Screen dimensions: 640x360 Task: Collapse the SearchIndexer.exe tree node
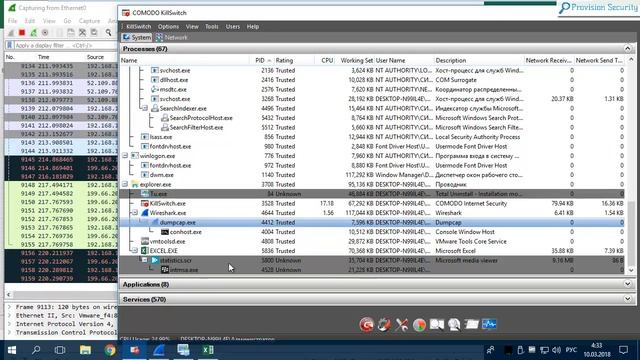click(x=145, y=108)
